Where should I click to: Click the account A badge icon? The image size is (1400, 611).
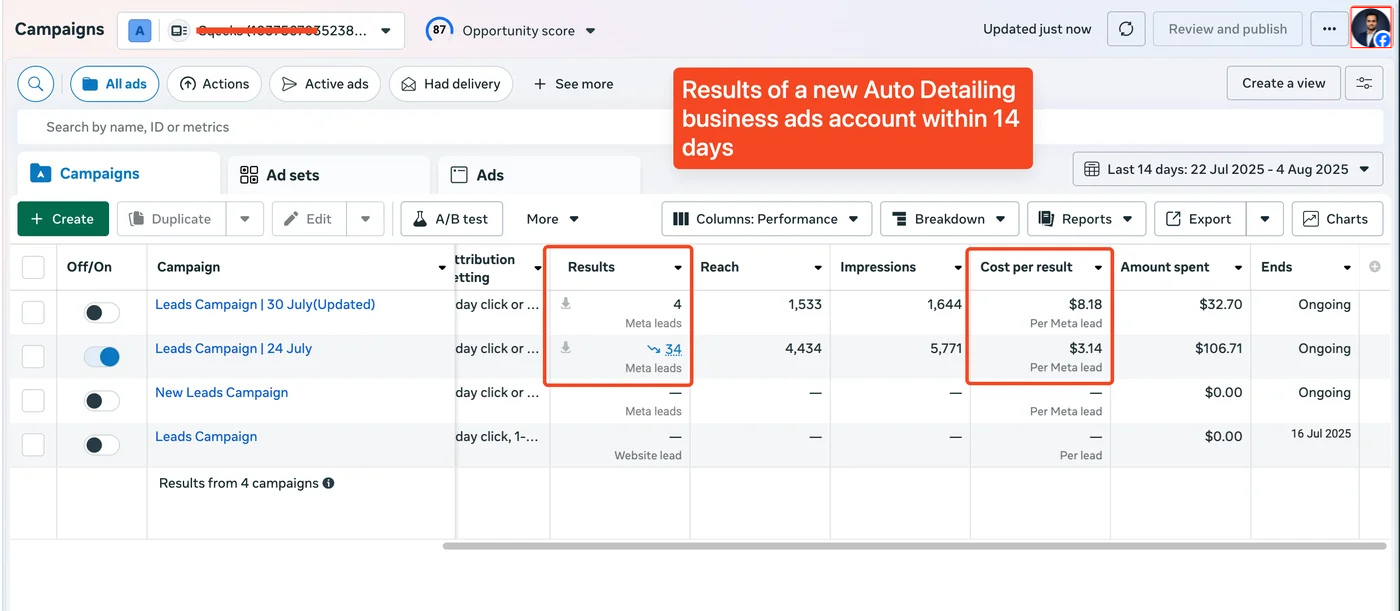[x=139, y=31]
